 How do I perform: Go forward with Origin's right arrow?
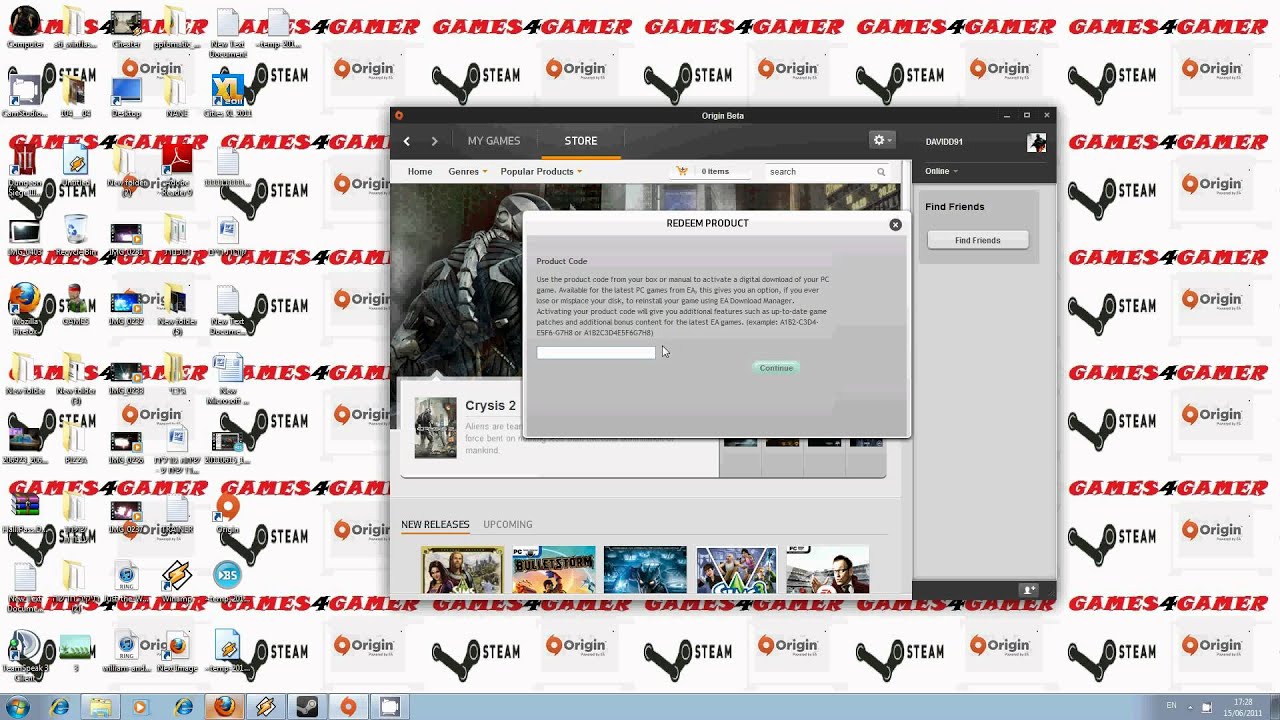pyautogui.click(x=434, y=141)
